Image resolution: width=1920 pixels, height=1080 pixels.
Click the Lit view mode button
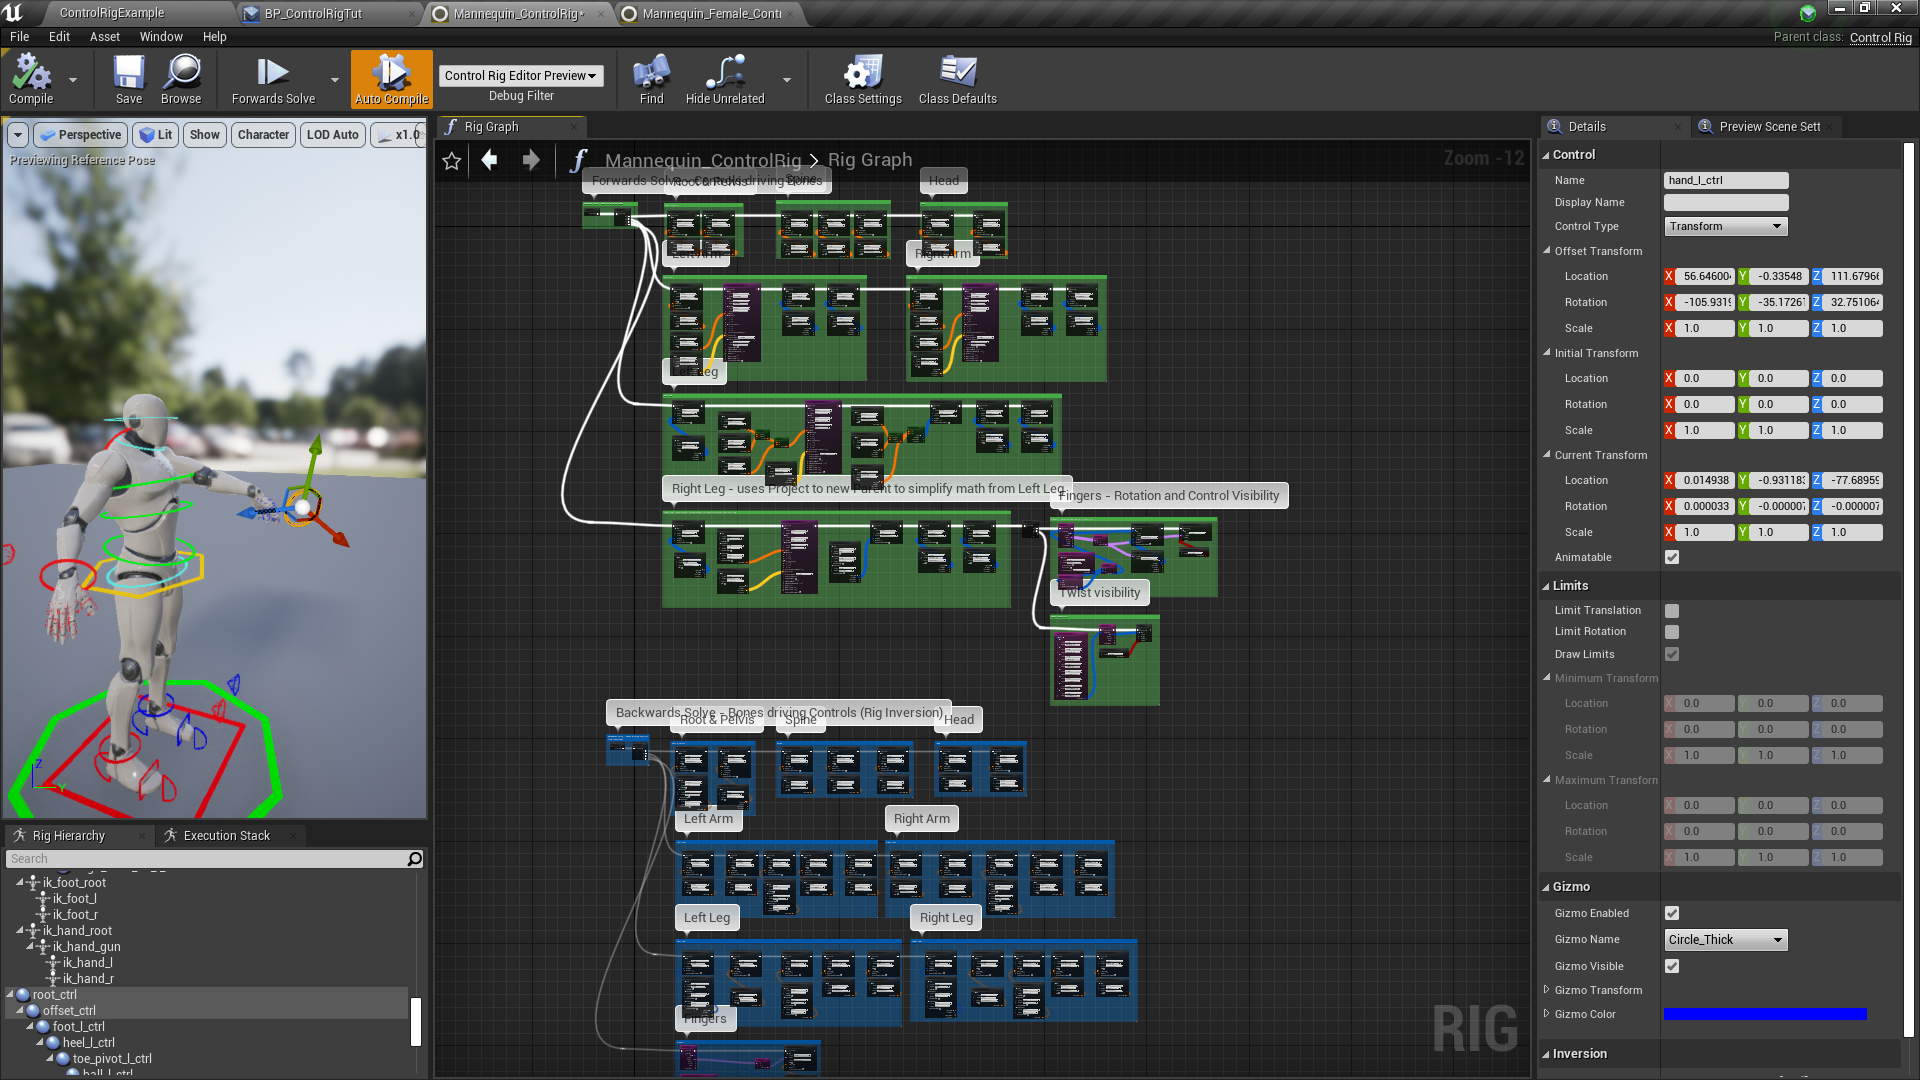pos(155,135)
